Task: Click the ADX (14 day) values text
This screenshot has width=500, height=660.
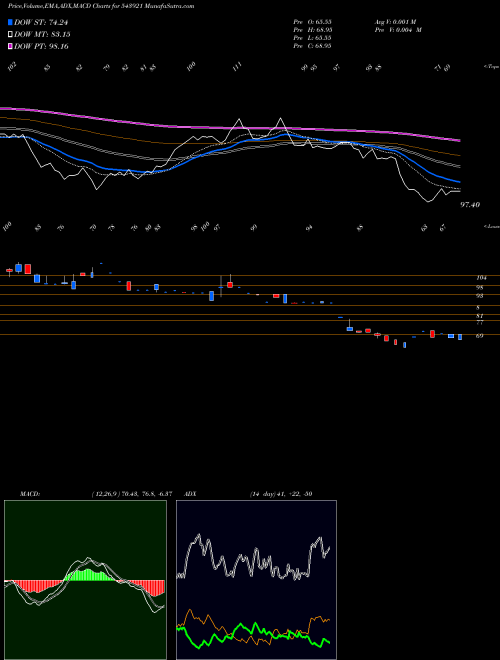Action: (x=280, y=494)
